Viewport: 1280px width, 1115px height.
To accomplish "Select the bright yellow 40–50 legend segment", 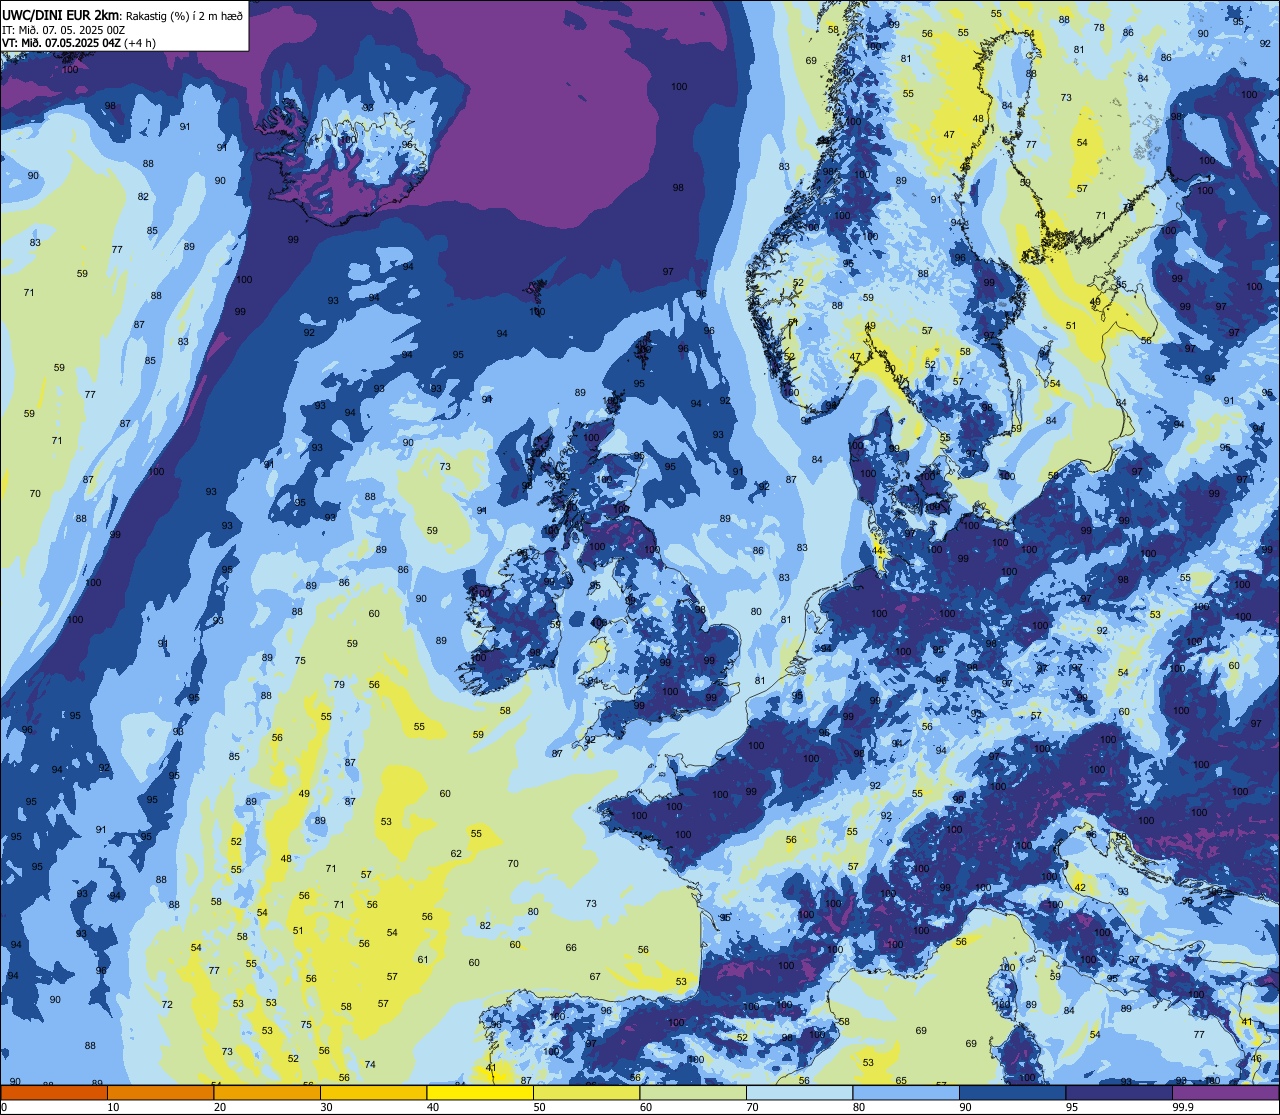I will [x=480, y=1093].
